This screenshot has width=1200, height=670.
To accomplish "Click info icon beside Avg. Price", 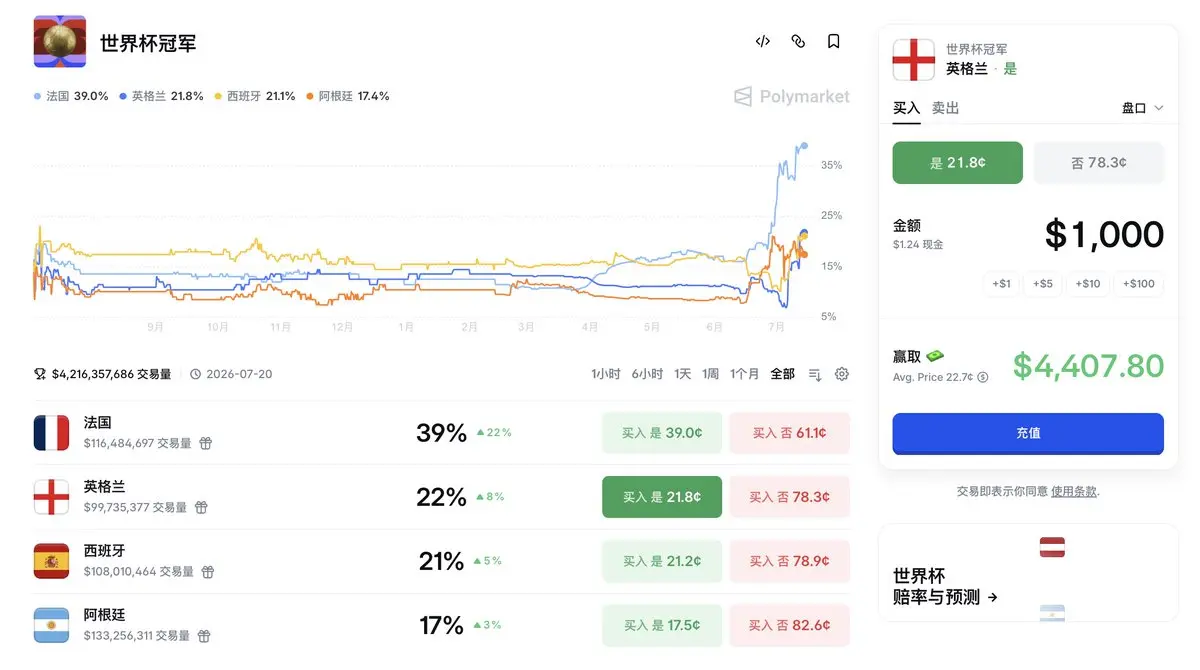I will [x=983, y=378].
